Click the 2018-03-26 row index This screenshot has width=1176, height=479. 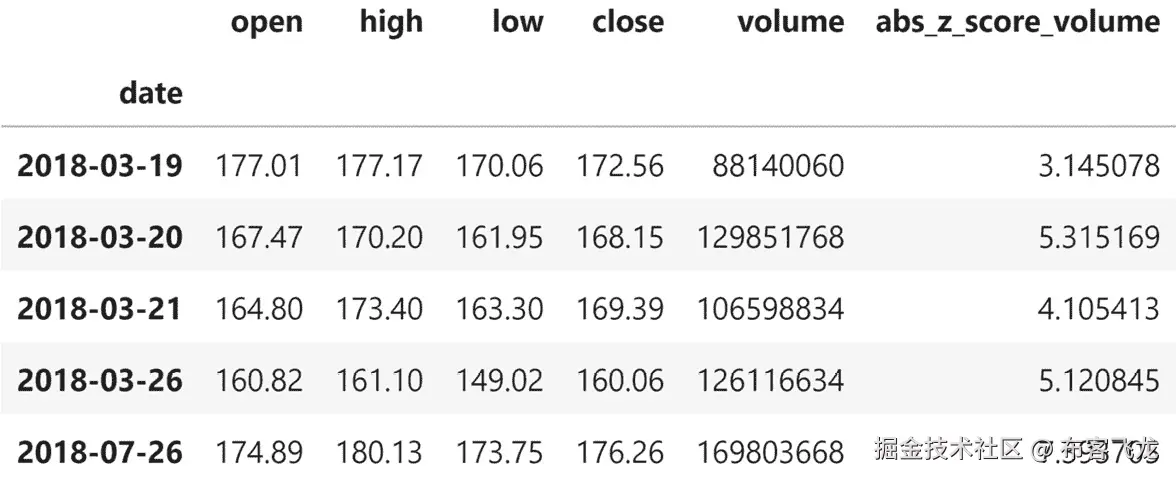tap(100, 381)
